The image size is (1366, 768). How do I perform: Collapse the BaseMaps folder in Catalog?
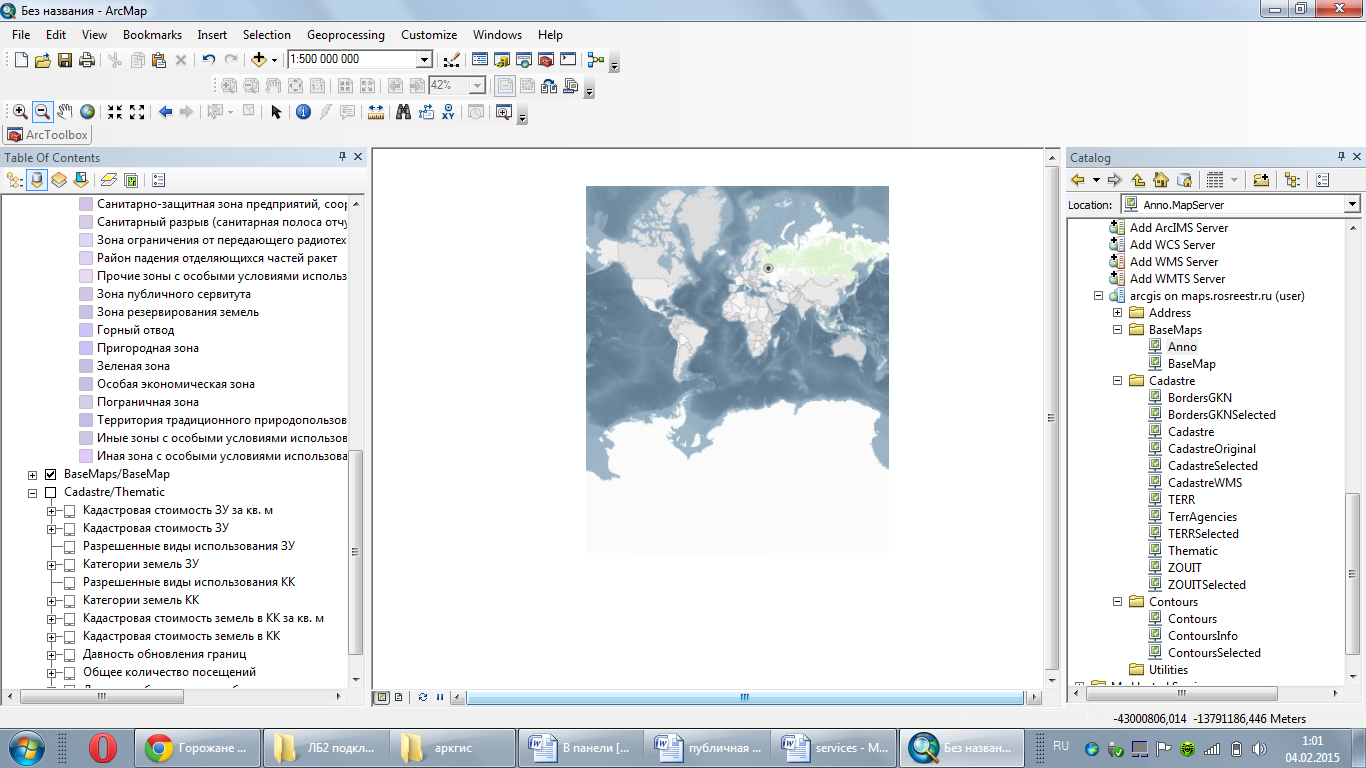(x=1117, y=330)
